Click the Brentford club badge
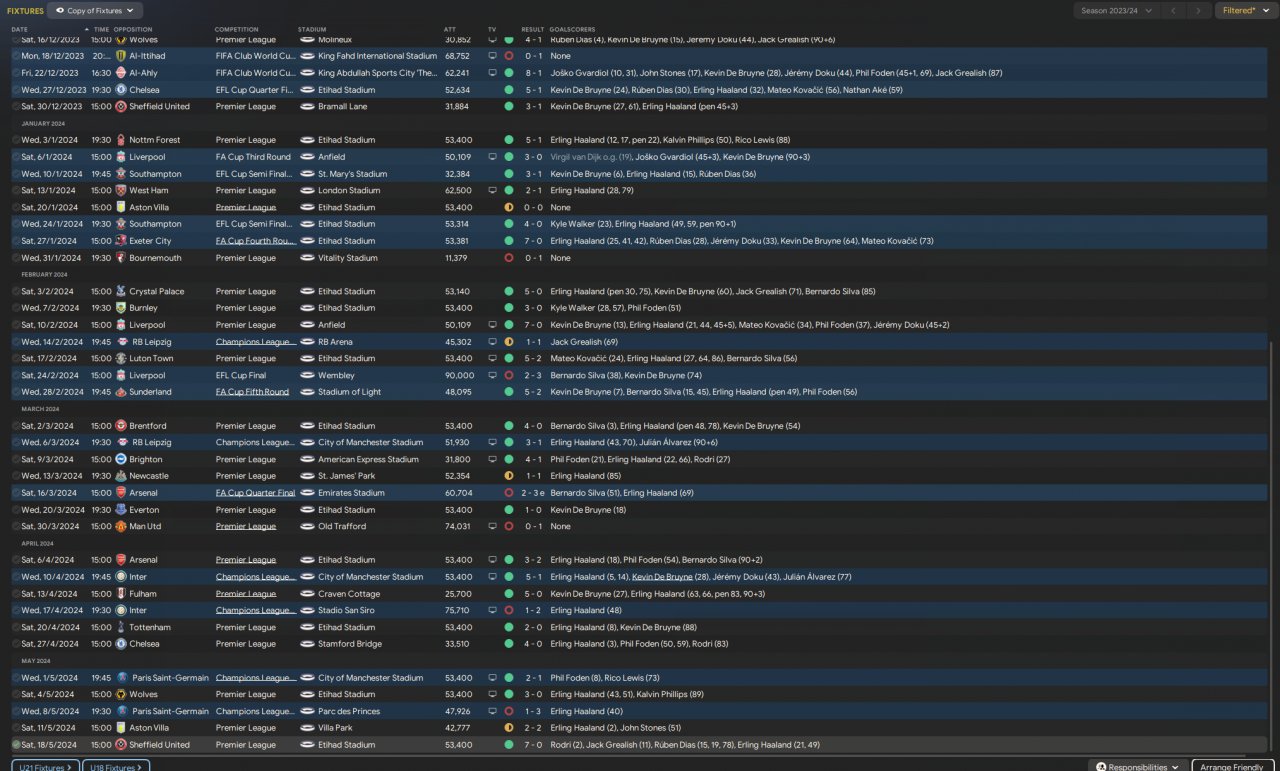Viewport: 1280px width, 771px height. coord(121,426)
